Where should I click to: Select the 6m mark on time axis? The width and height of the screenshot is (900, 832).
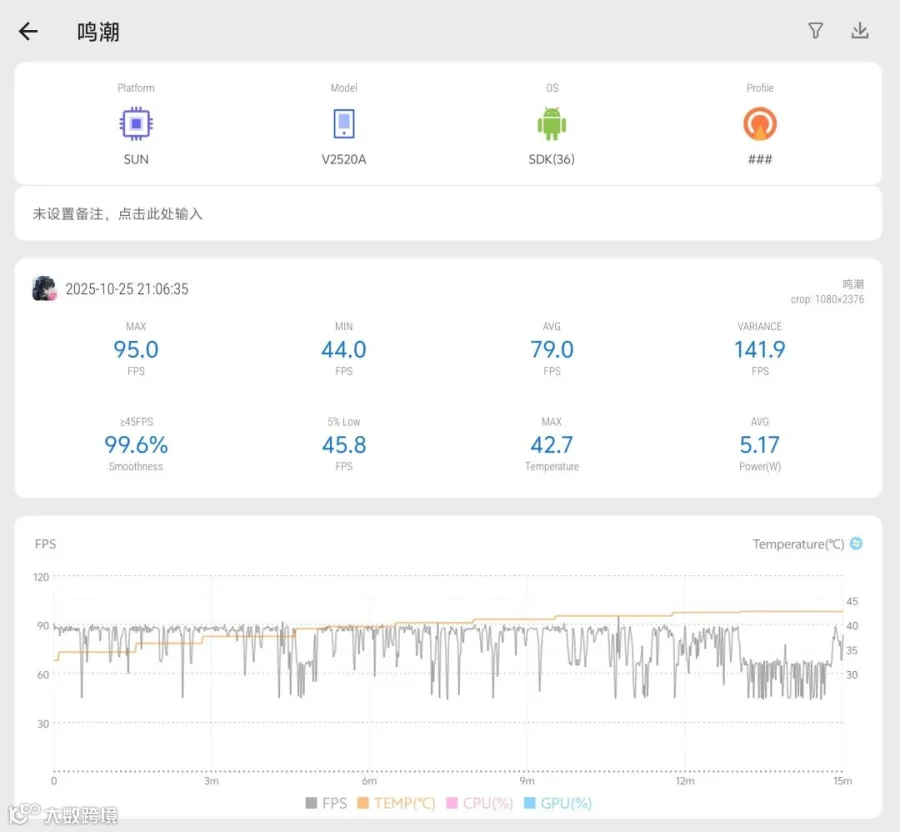369,781
